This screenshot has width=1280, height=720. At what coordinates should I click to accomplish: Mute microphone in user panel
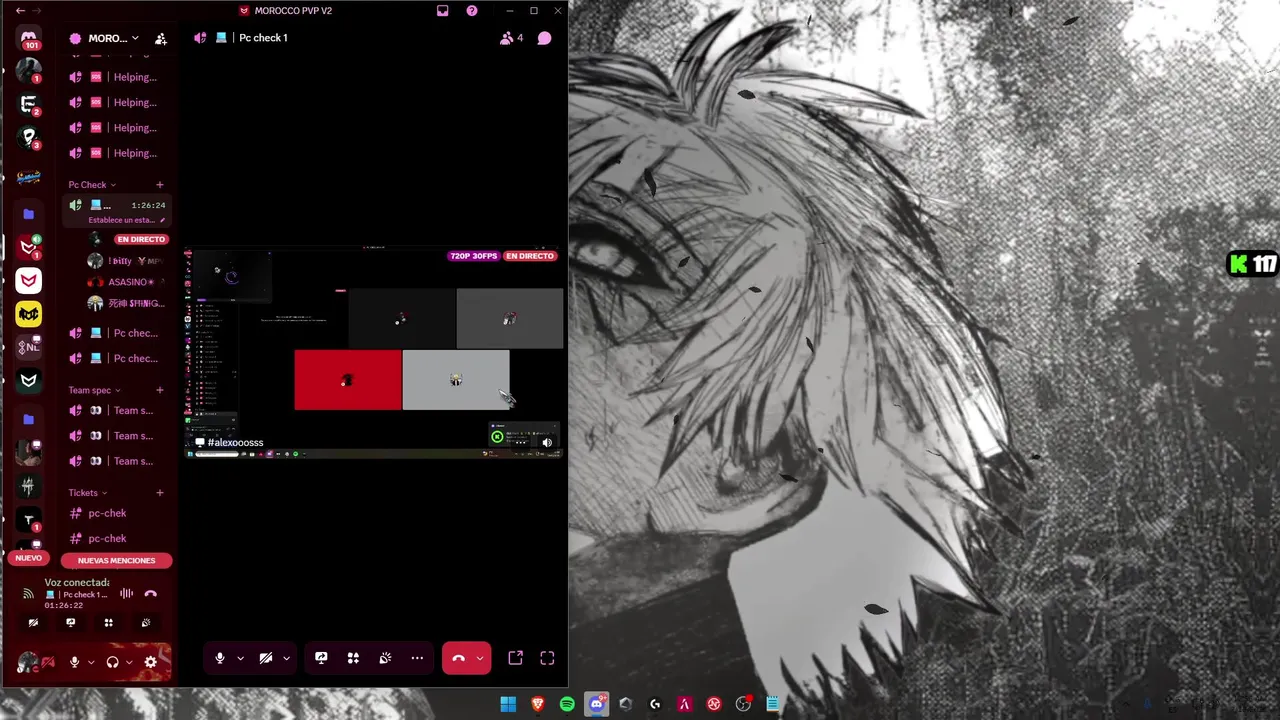coord(74,662)
